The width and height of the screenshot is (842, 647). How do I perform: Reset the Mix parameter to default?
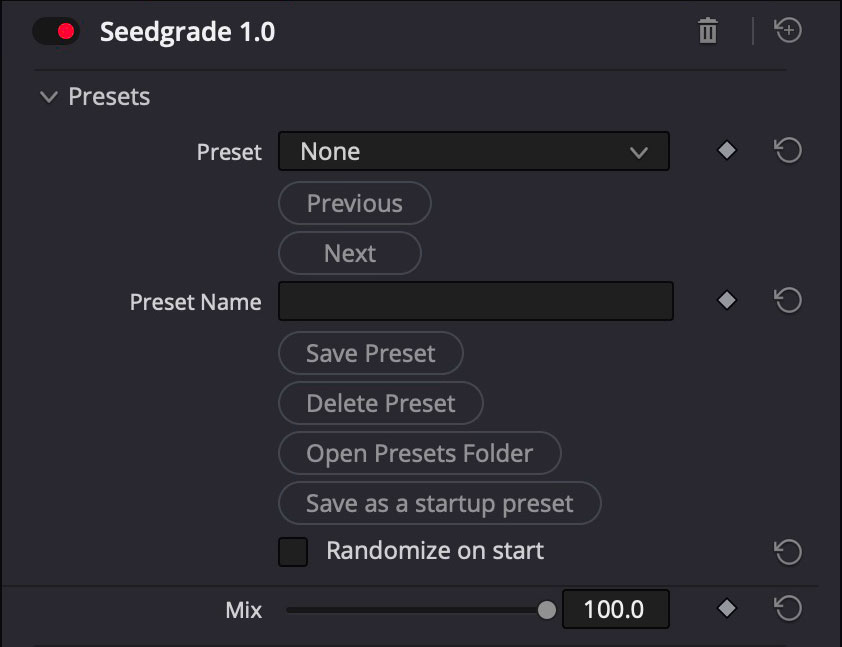pos(787,608)
